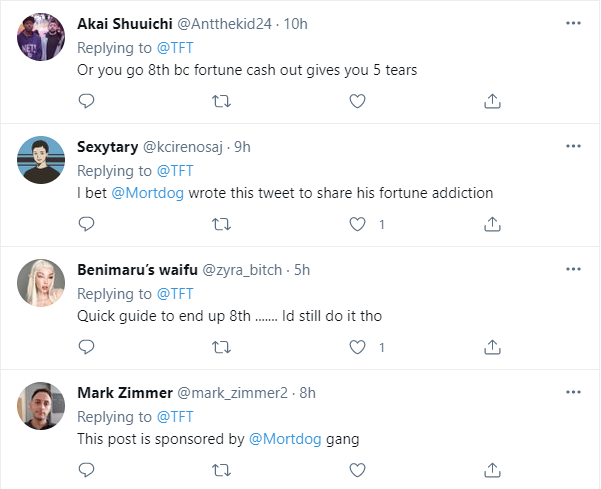Screen dimensions: 601x489
Task: Reply to Sexytary's tweet
Action: [x=87, y=224]
